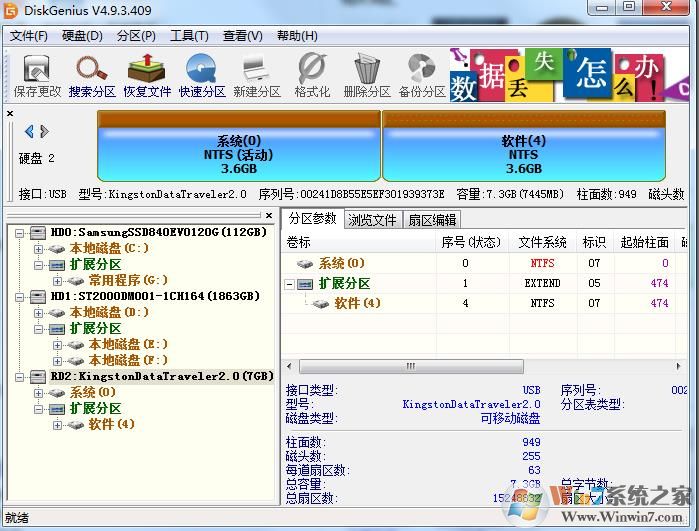Collapse 扩展分区 row in partition table
This screenshot has width=699, height=531.
[x=291, y=284]
